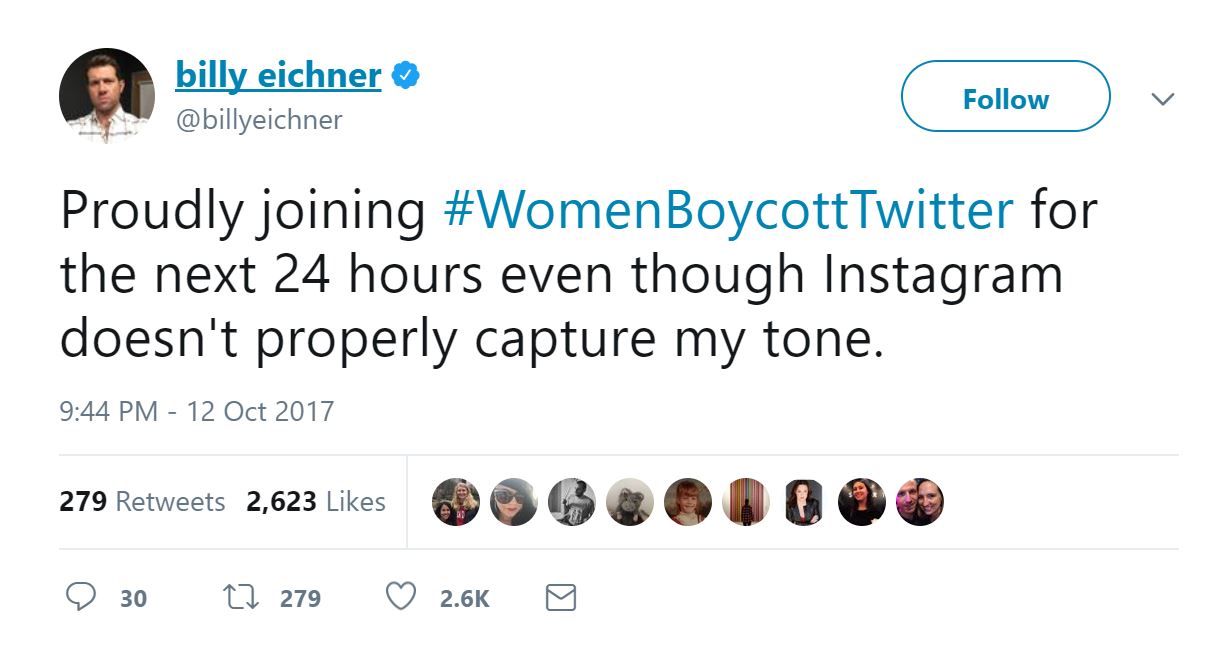
Task: Open the #WomenBoycottTwitter hashtag
Action: (x=727, y=212)
